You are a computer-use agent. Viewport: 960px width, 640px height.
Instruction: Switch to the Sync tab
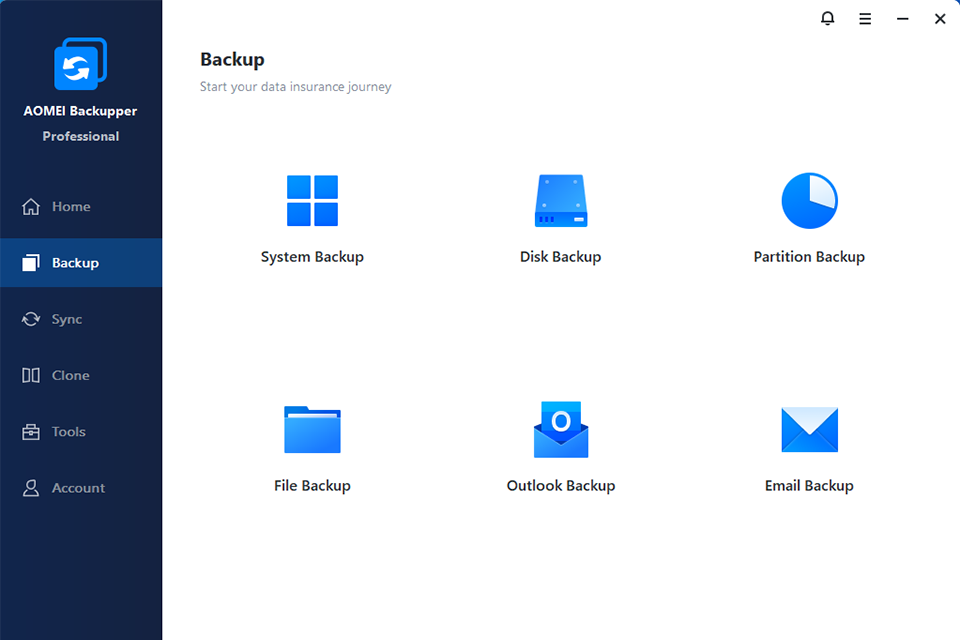81,319
